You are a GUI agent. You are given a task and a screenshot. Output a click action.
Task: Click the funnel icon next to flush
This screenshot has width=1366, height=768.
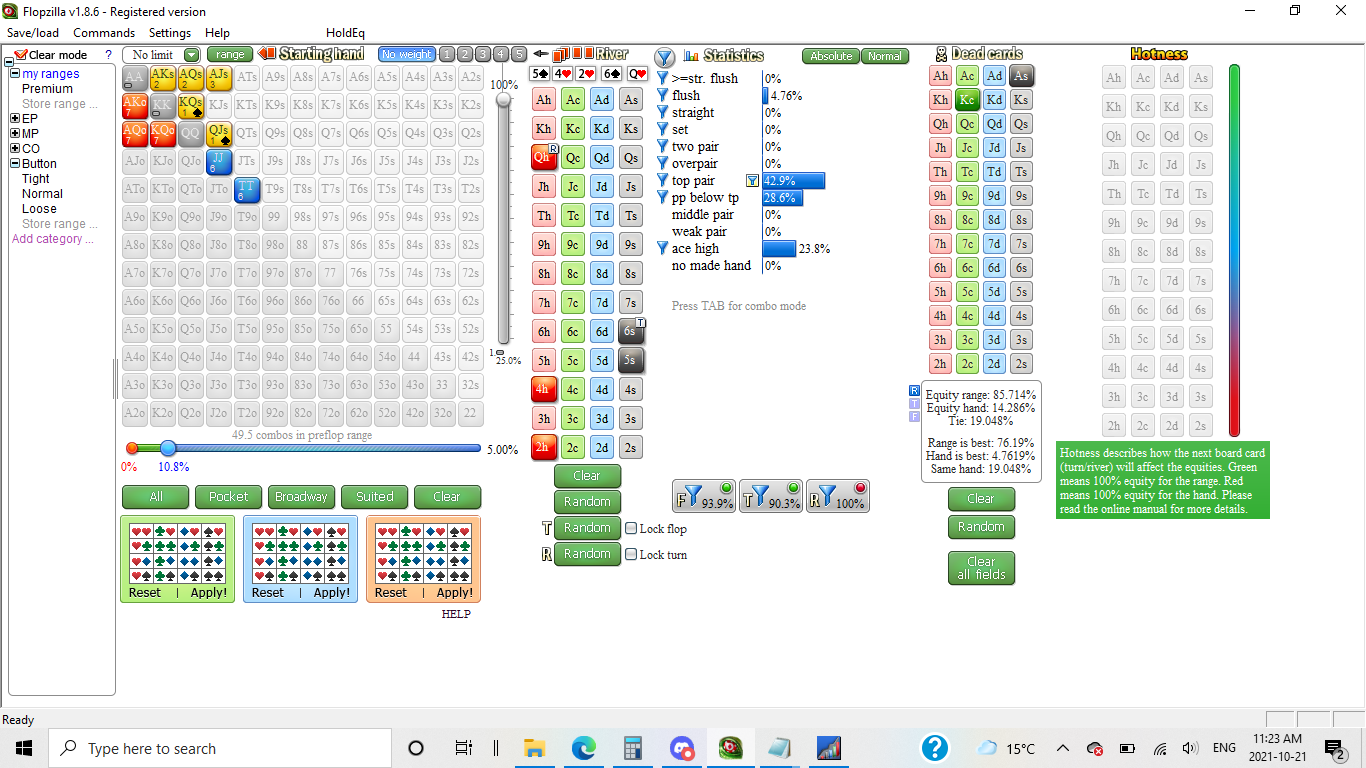(663, 96)
